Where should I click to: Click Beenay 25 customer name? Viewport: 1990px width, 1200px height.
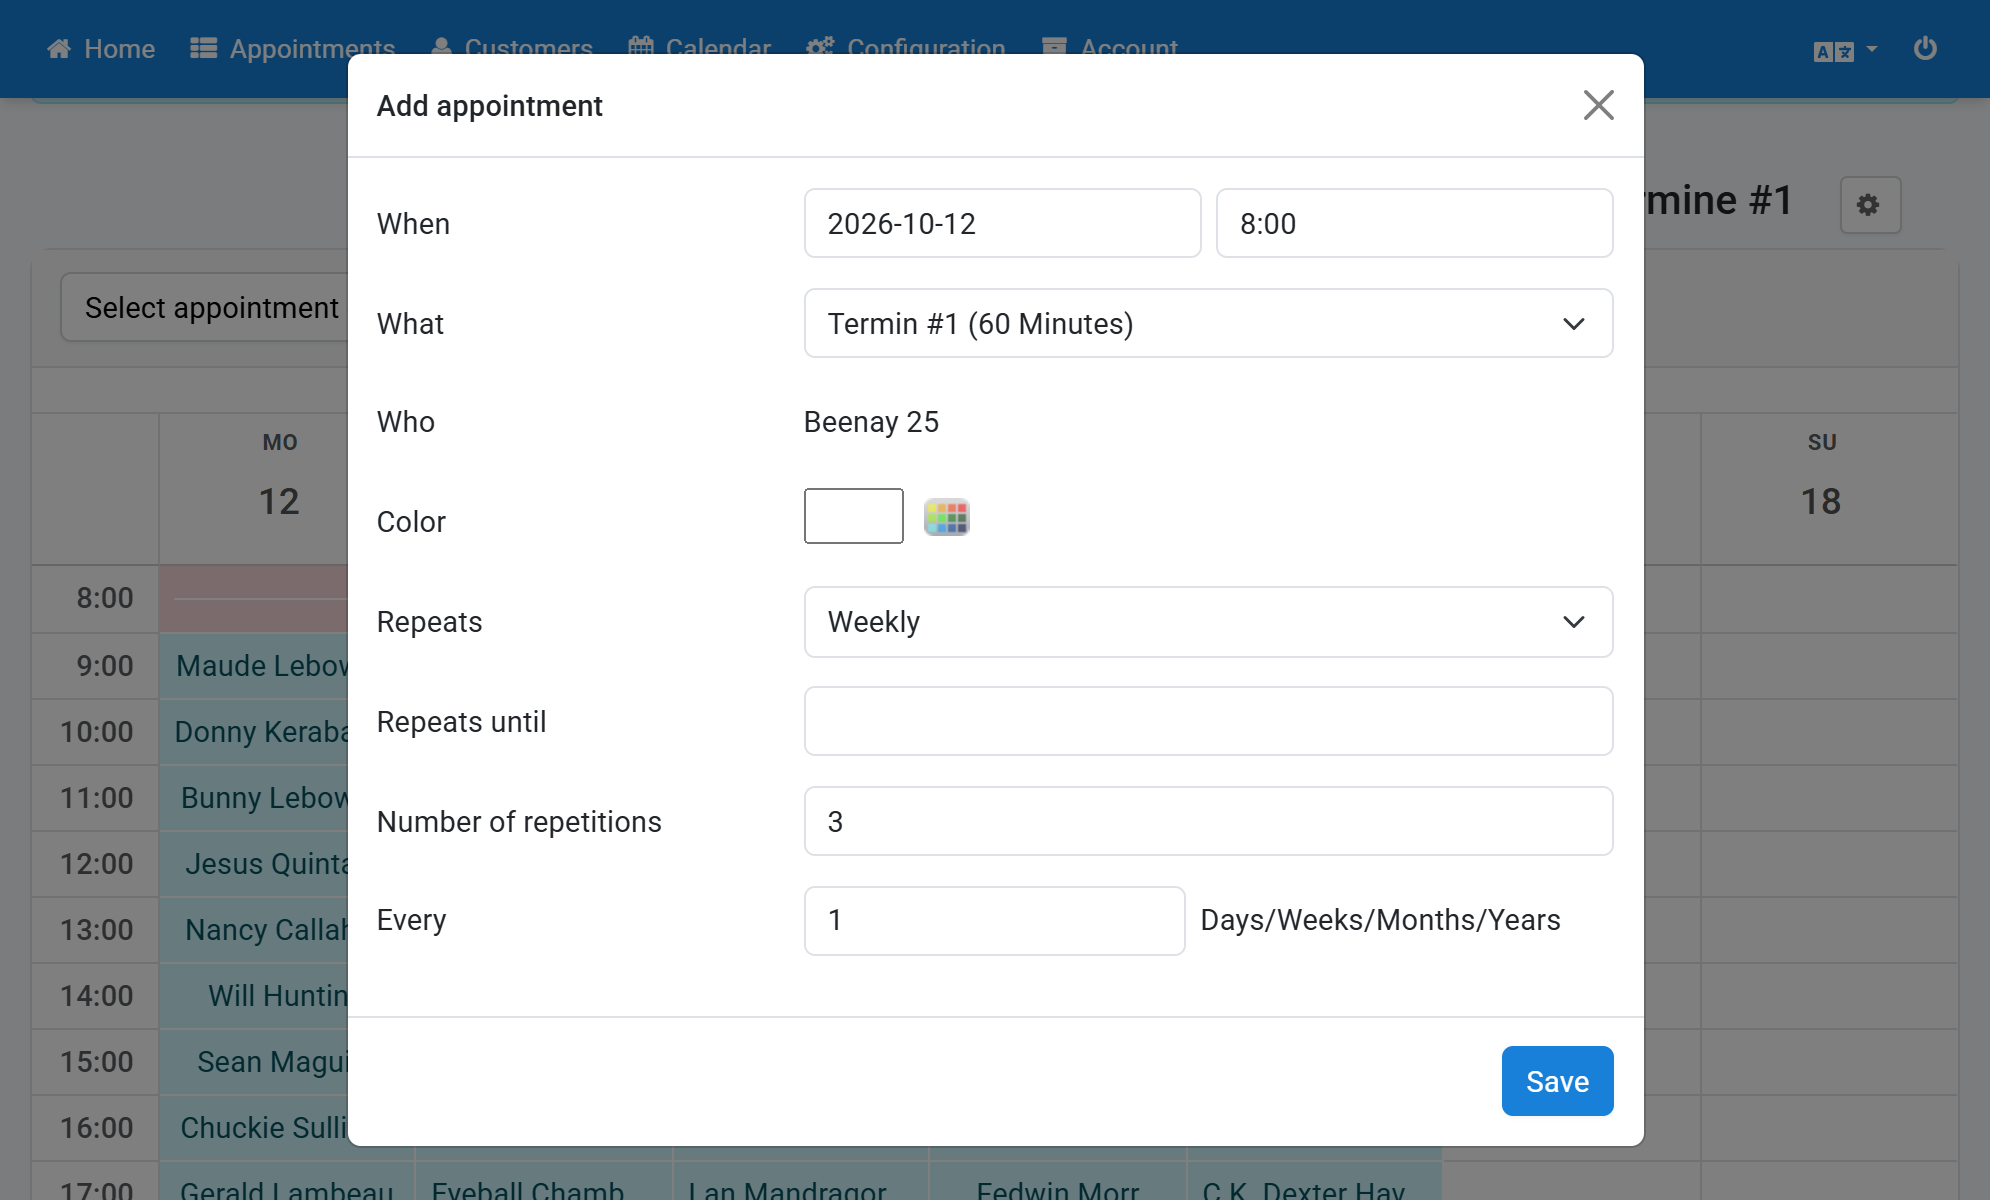pyautogui.click(x=871, y=421)
